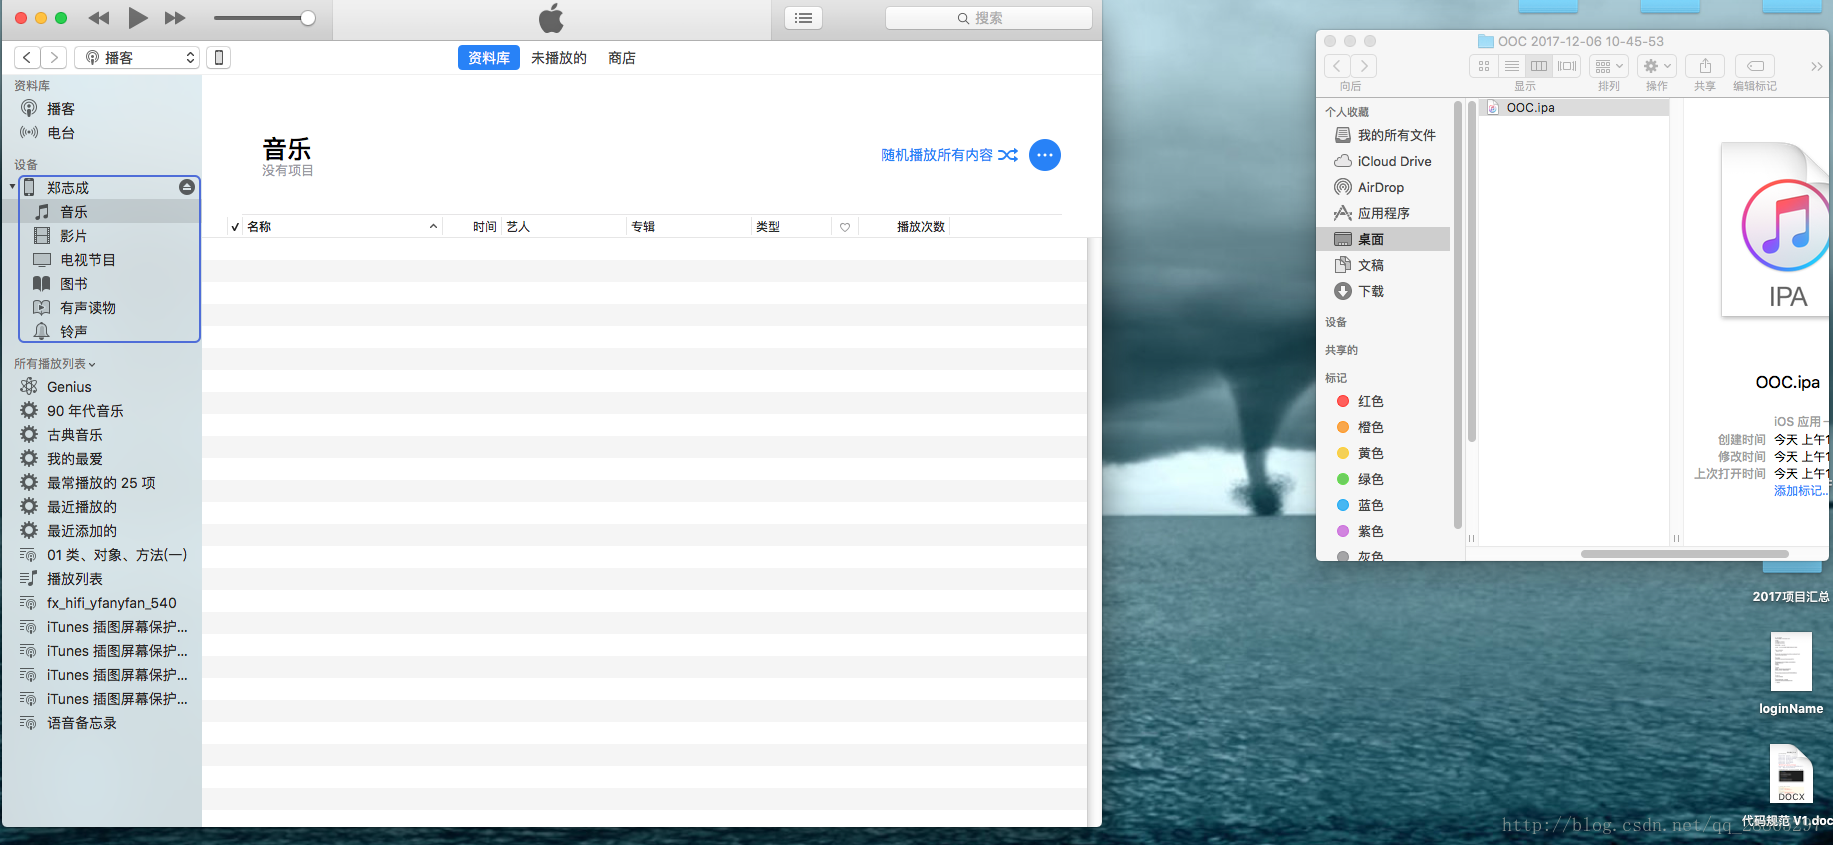
Task: Toggle the checkmark column header
Action: pos(235,227)
